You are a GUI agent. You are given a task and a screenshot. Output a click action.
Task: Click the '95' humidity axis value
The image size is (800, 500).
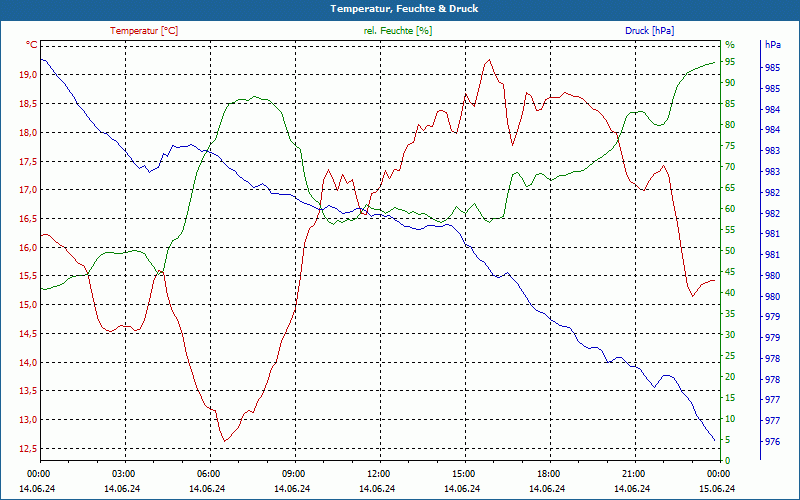pos(730,62)
